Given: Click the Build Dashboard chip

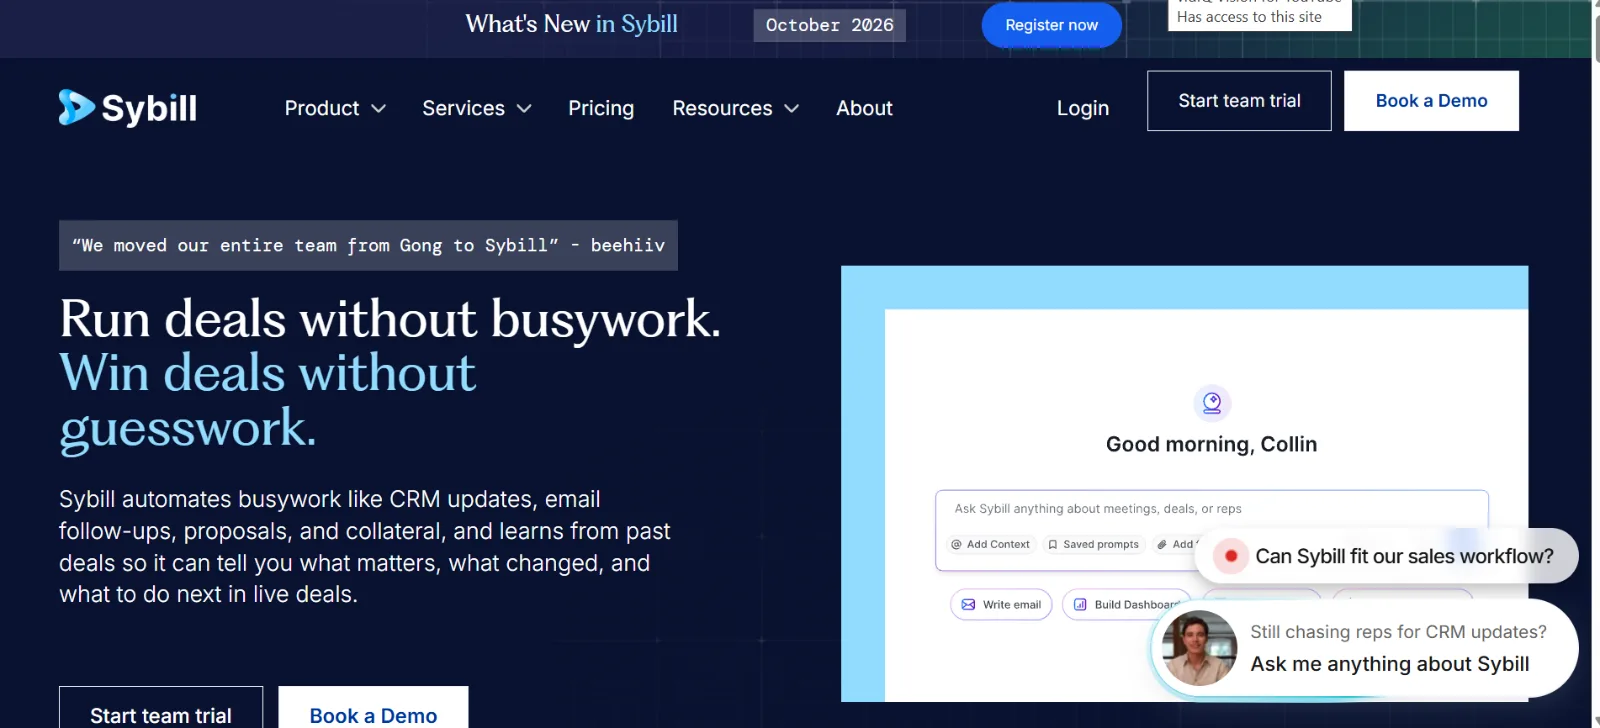Looking at the screenshot, I should [1126, 604].
